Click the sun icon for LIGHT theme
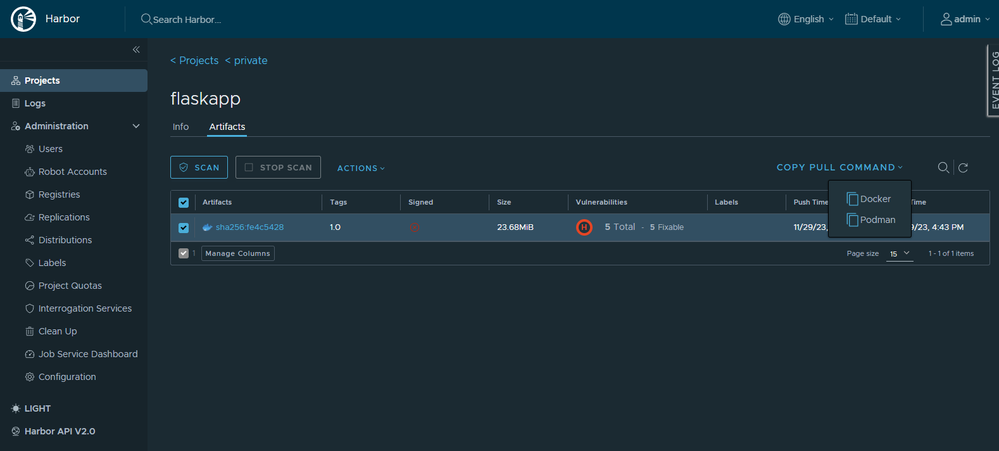 coord(16,408)
